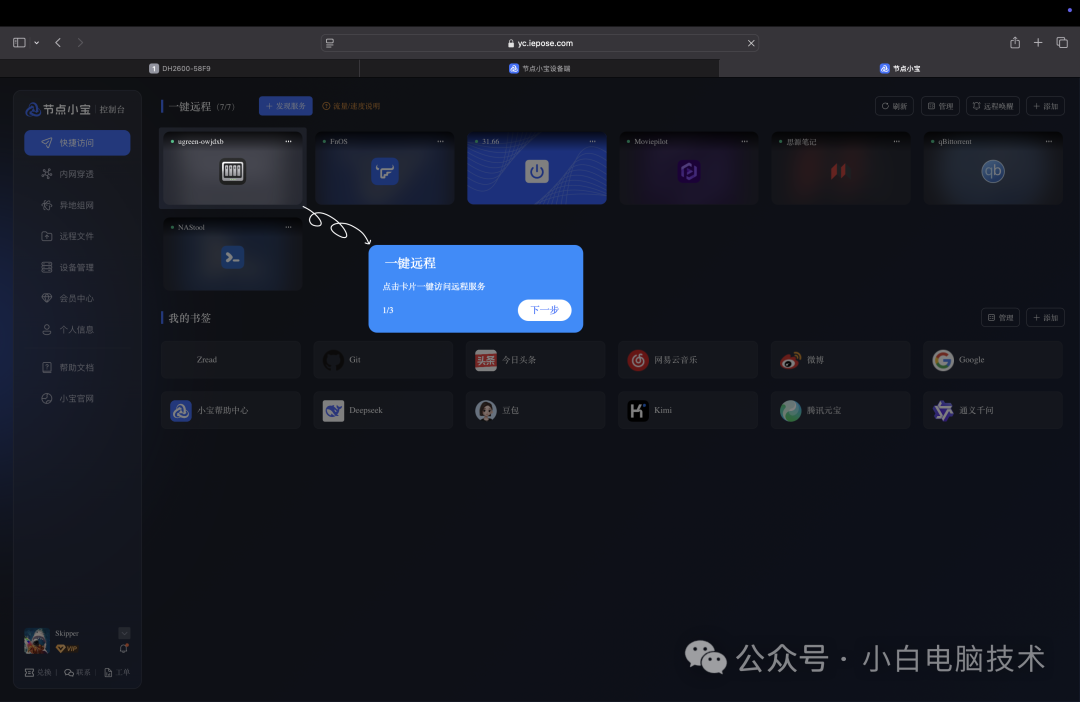Click the notification bell icon near Skipper
The height and width of the screenshot is (702, 1080).
124,648
